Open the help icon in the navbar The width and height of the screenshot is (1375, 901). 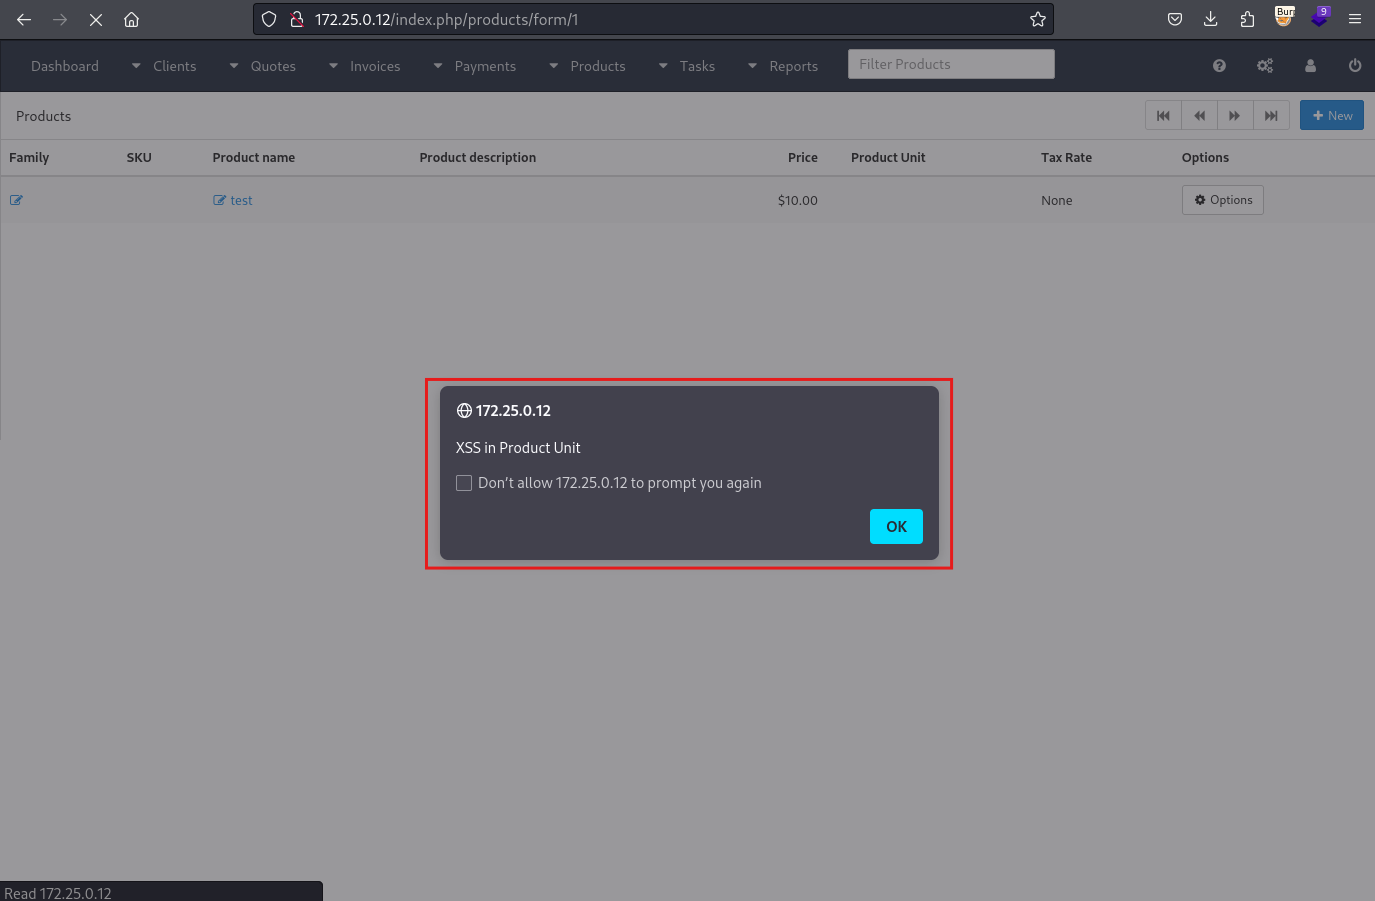[1219, 65]
